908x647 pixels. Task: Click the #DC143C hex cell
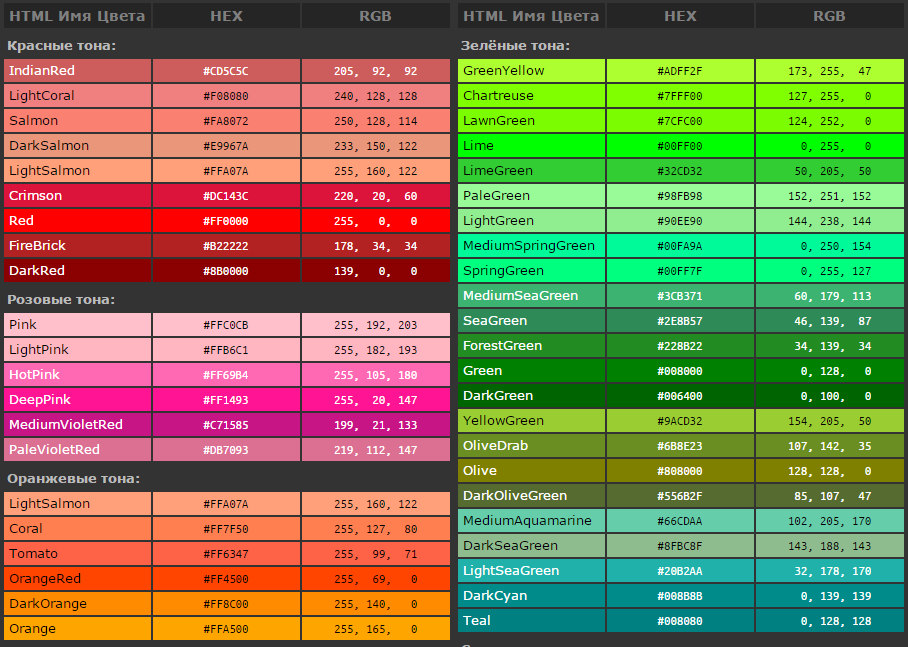(x=226, y=196)
